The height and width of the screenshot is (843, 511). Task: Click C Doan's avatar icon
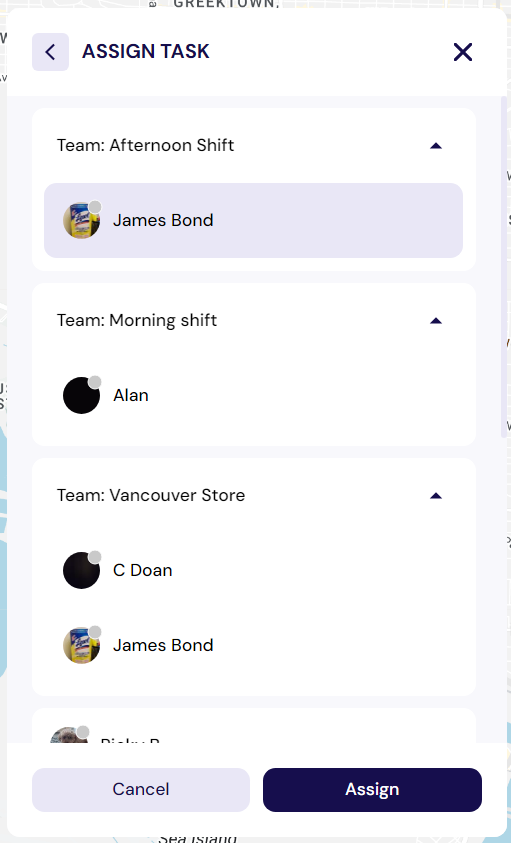click(82, 570)
